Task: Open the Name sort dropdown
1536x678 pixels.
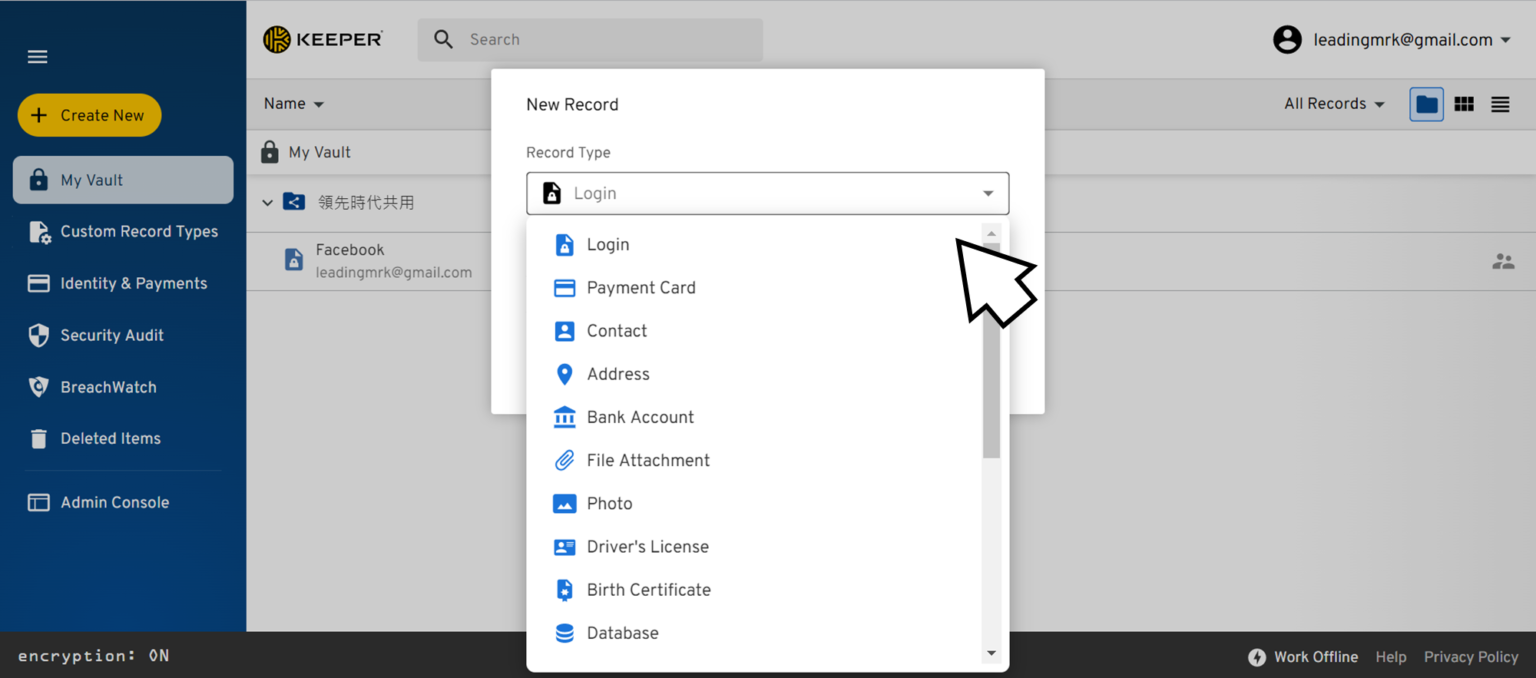Action: tap(294, 104)
